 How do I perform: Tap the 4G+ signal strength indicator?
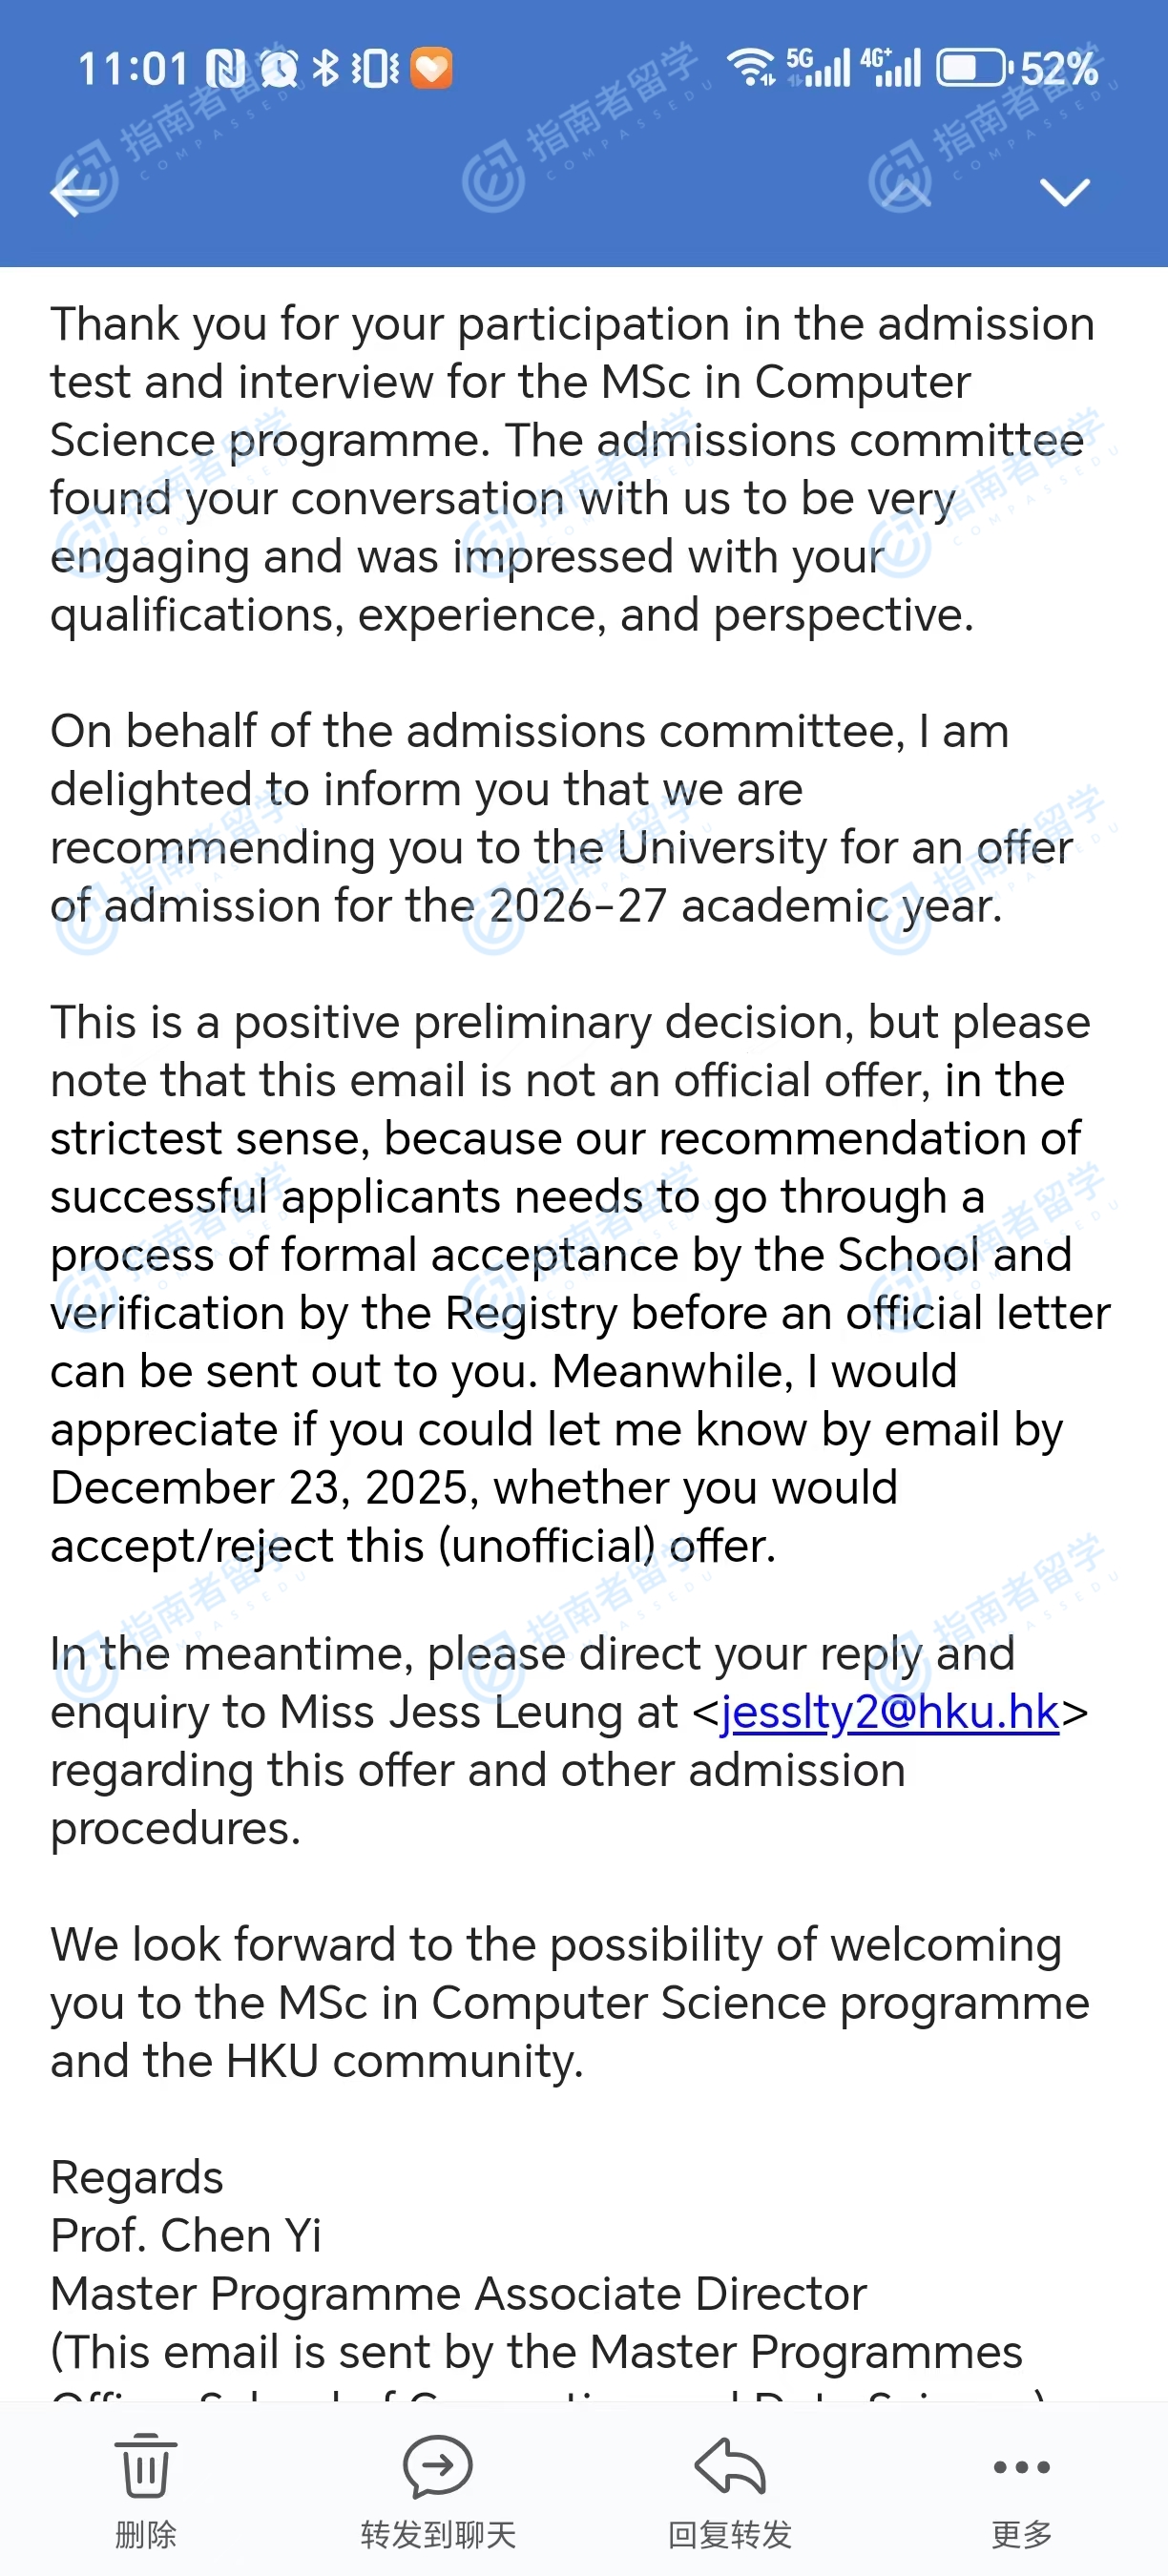coord(890,68)
